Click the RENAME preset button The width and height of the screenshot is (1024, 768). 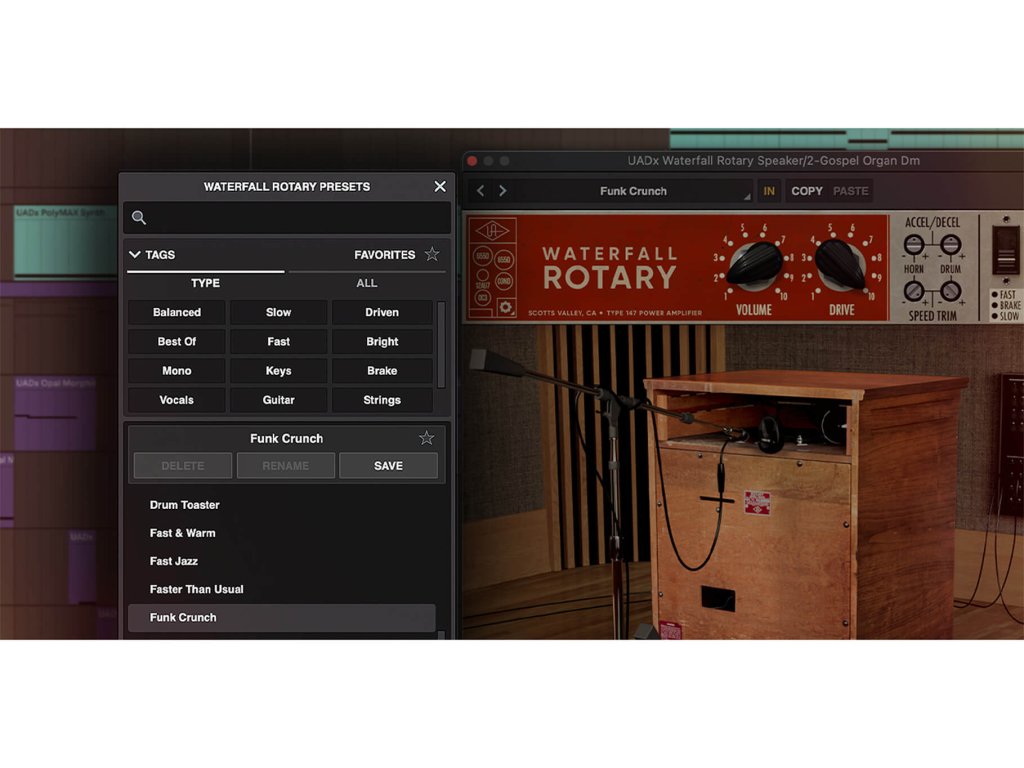click(x=285, y=466)
